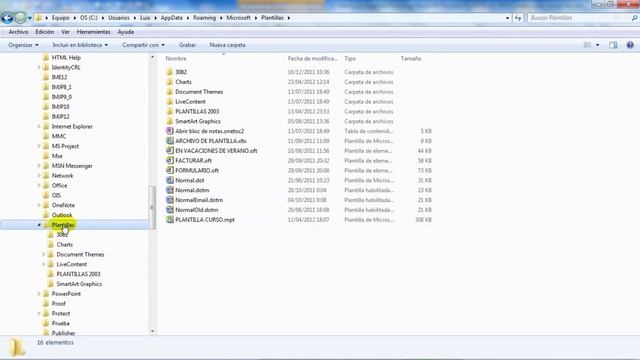This screenshot has height=360, width=640.
Task: Open the Archivo menu
Action: pyautogui.click(x=18, y=32)
